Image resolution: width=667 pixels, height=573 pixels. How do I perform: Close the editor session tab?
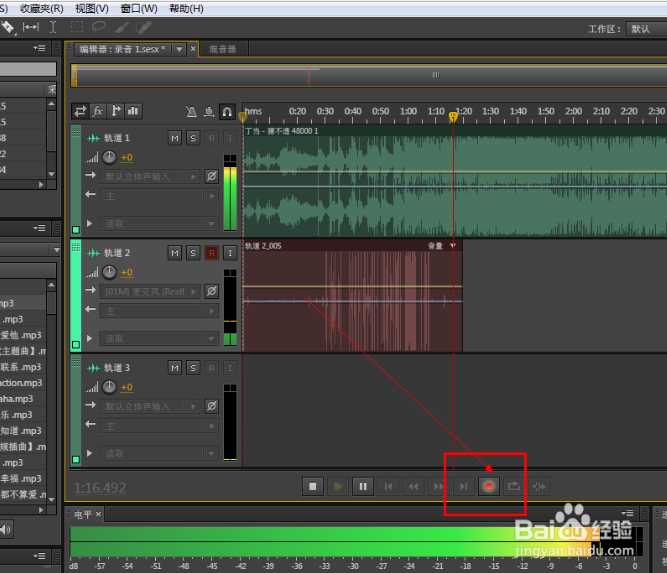coord(193,49)
